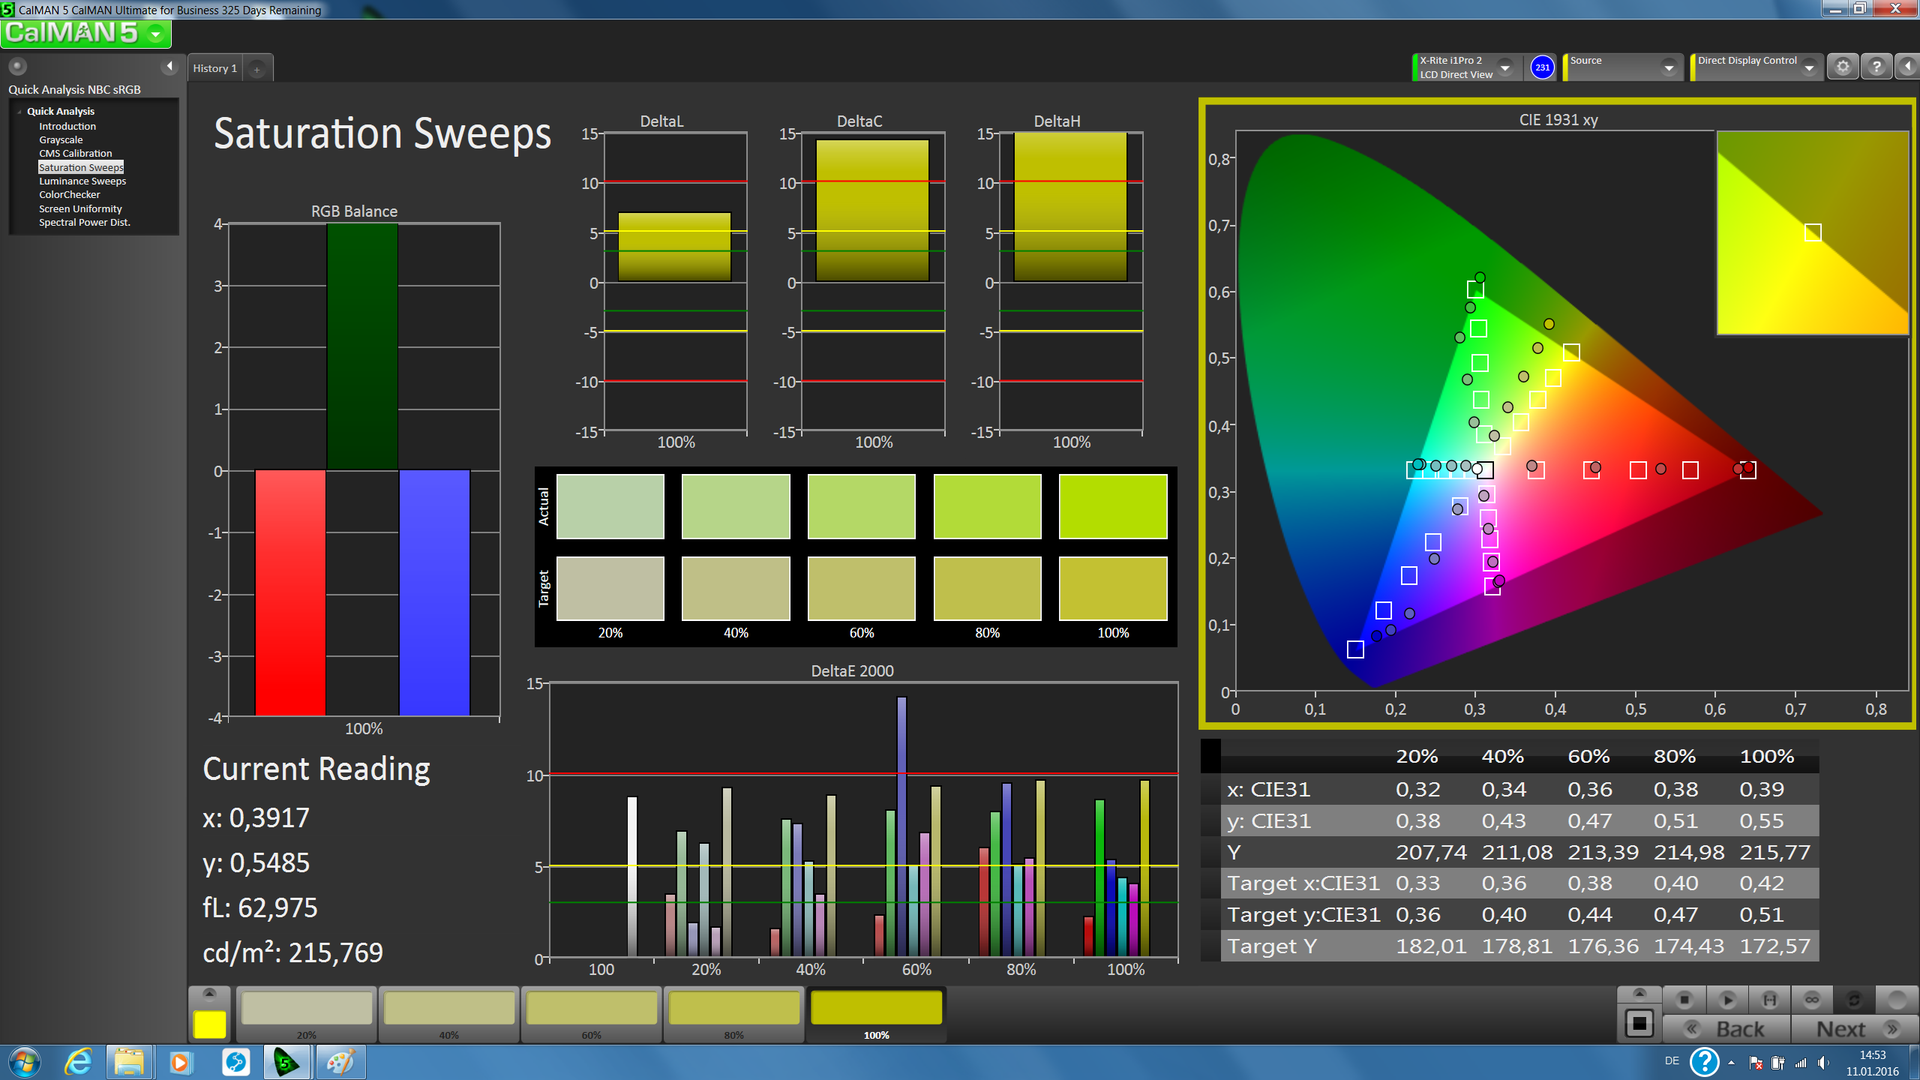The width and height of the screenshot is (1920, 1080).
Task: Click the blue 231 meter timer icon
Action: [x=1542, y=67]
